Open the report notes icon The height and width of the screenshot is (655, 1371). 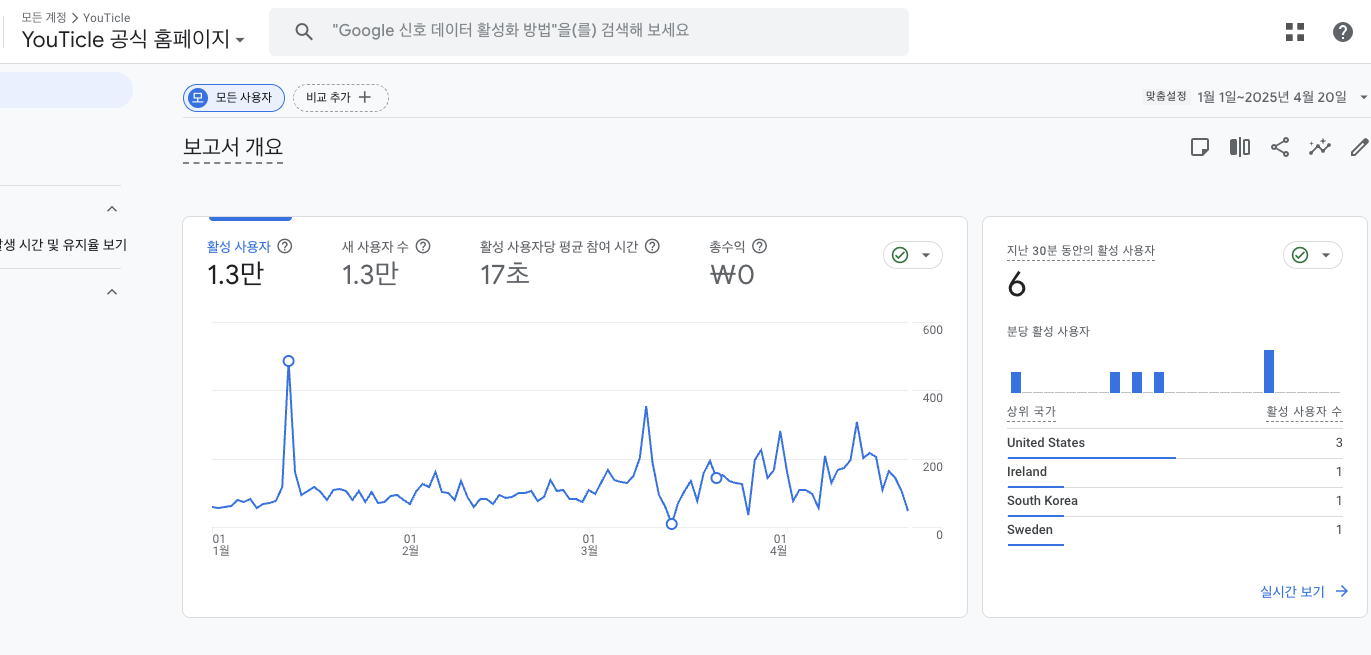pyautogui.click(x=1200, y=148)
